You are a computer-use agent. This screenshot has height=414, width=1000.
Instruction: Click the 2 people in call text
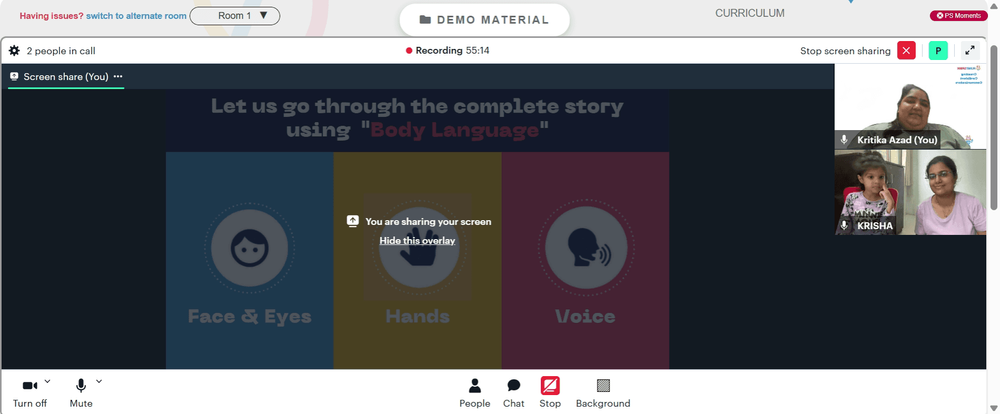point(61,50)
